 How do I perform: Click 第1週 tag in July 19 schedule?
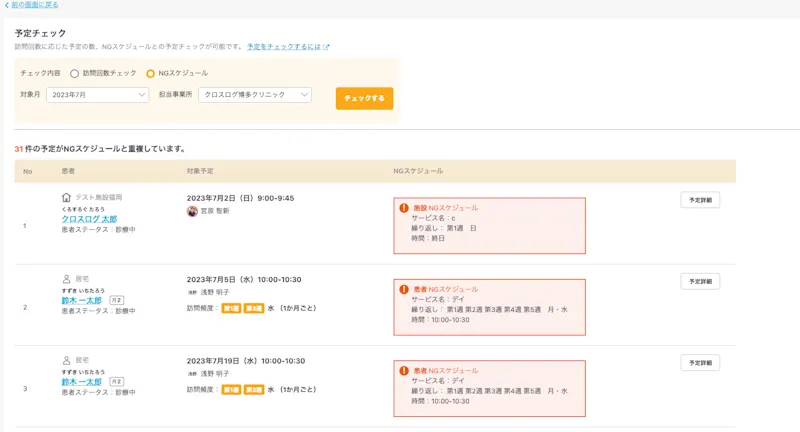coord(231,390)
